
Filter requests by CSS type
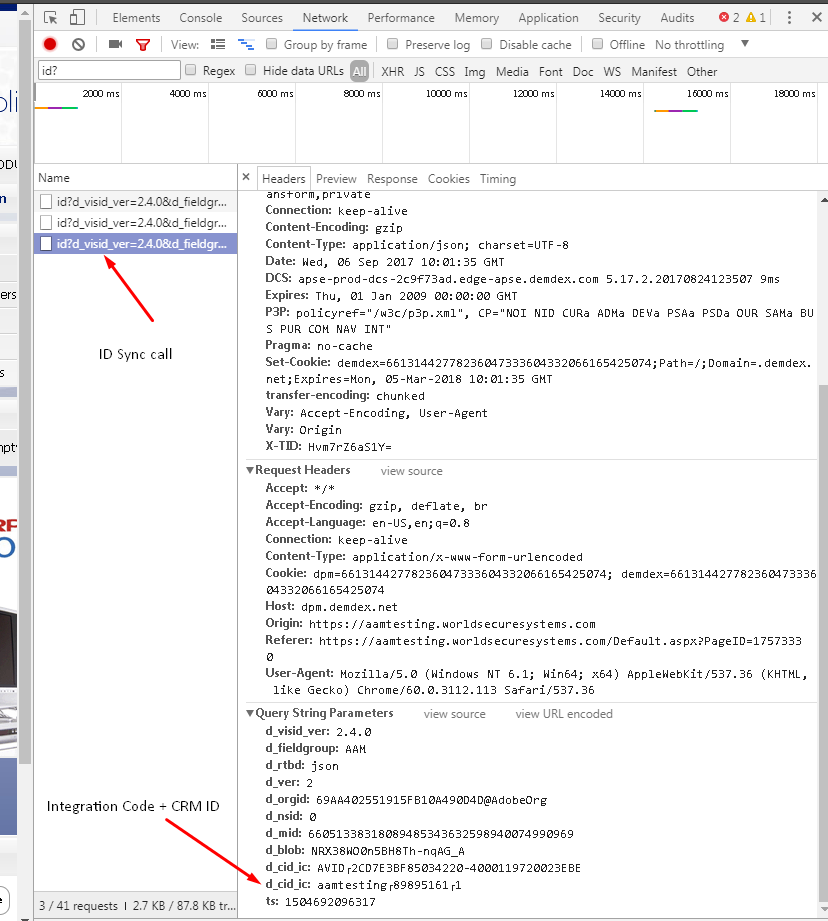[x=445, y=72]
